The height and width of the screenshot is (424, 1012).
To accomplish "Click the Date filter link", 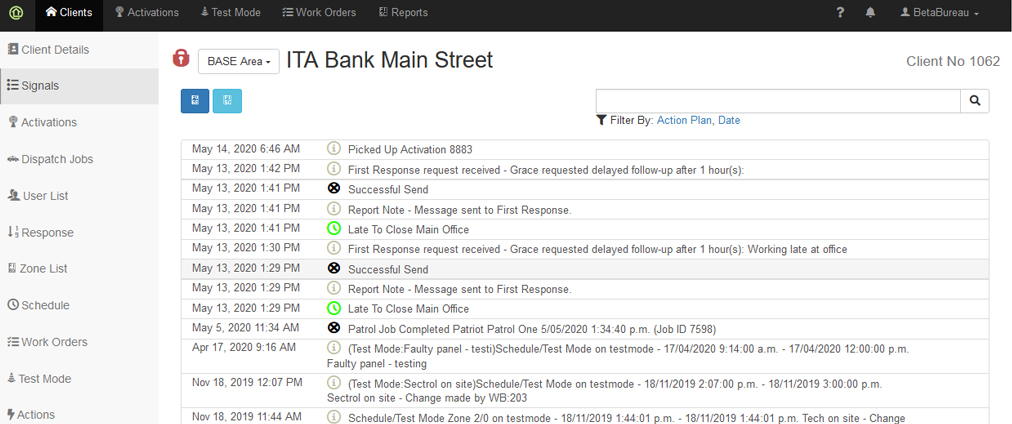I will tap(729, 120).
